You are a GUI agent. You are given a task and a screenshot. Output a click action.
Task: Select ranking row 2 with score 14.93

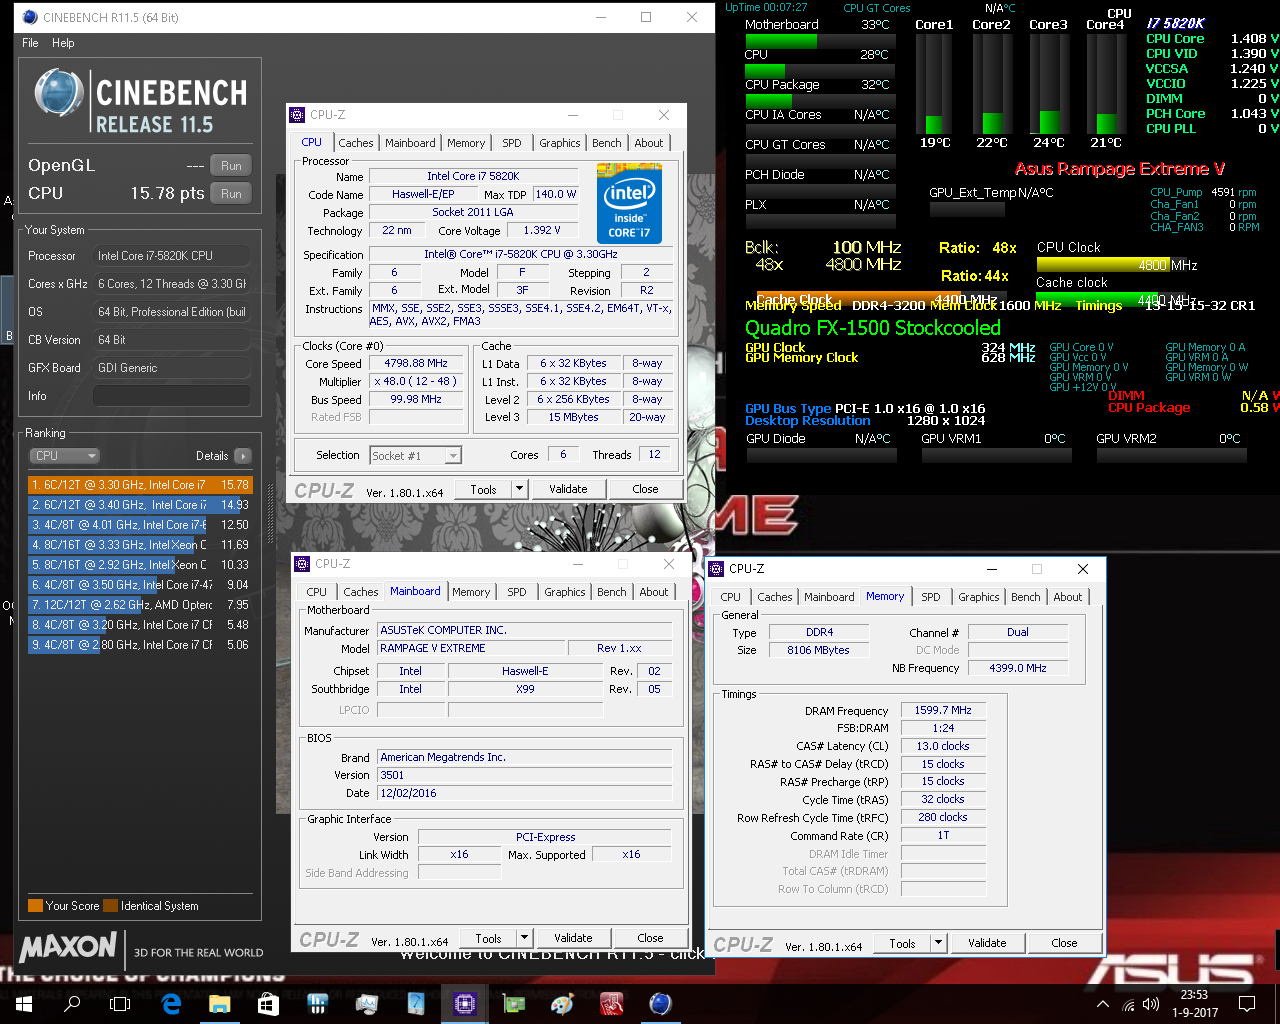click(x=140, y=505)
